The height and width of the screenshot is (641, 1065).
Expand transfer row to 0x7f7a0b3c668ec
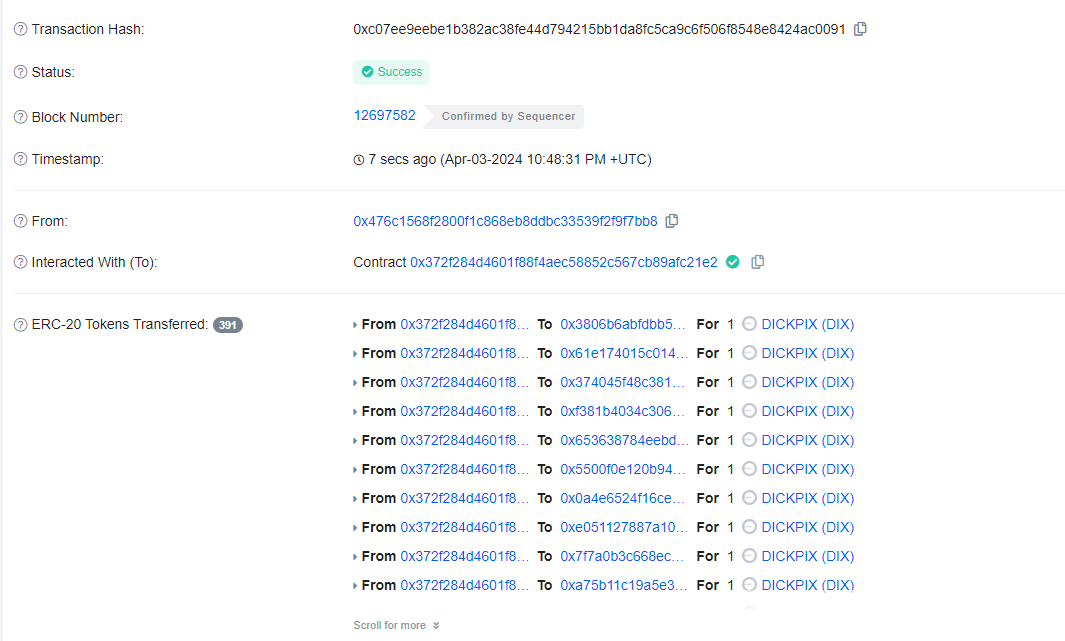[x=355, y=557]
